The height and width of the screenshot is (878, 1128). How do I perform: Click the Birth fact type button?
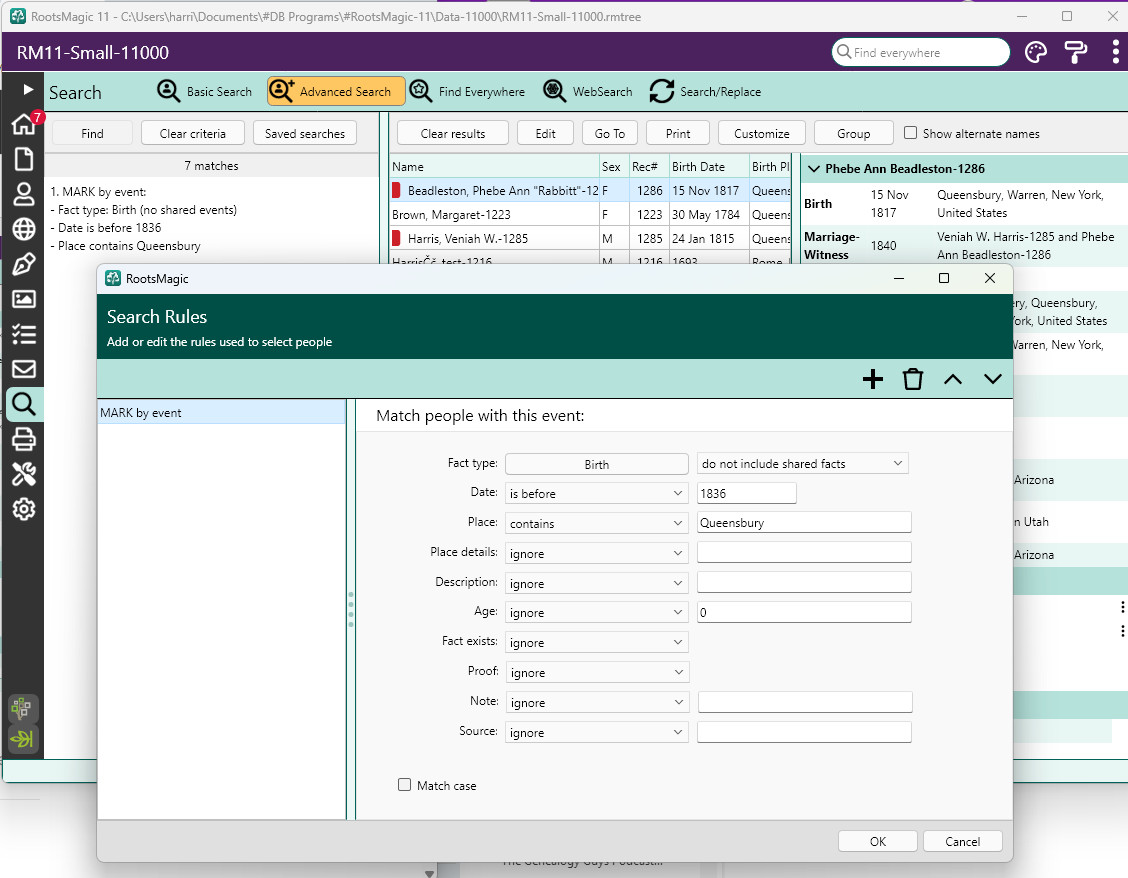pos(596,464)
